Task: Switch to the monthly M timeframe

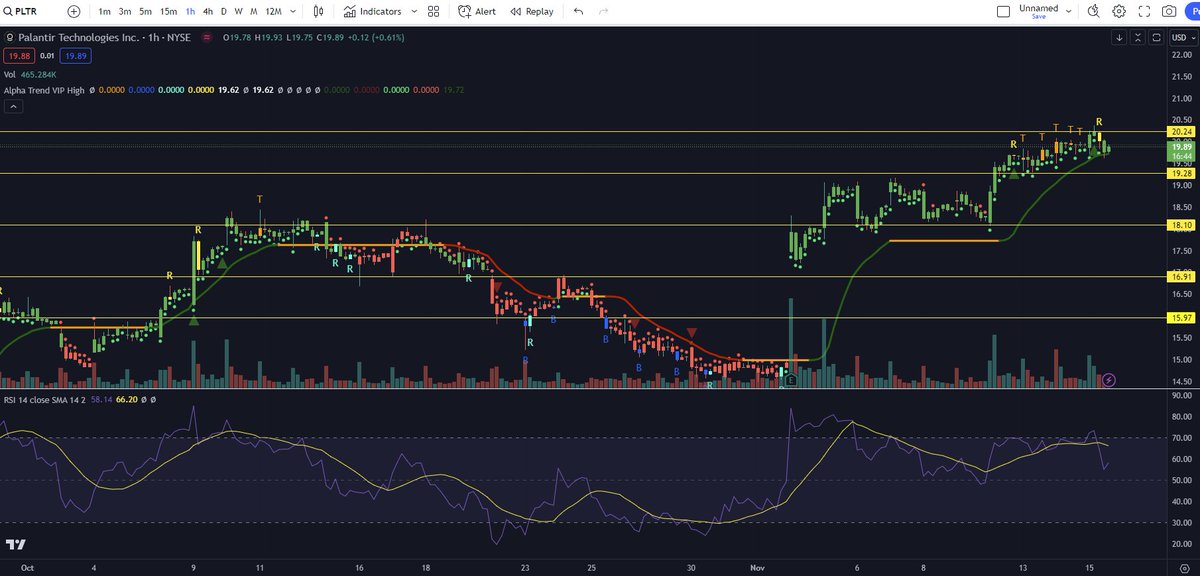Action: pyautogui.click(x=254, y=12)
